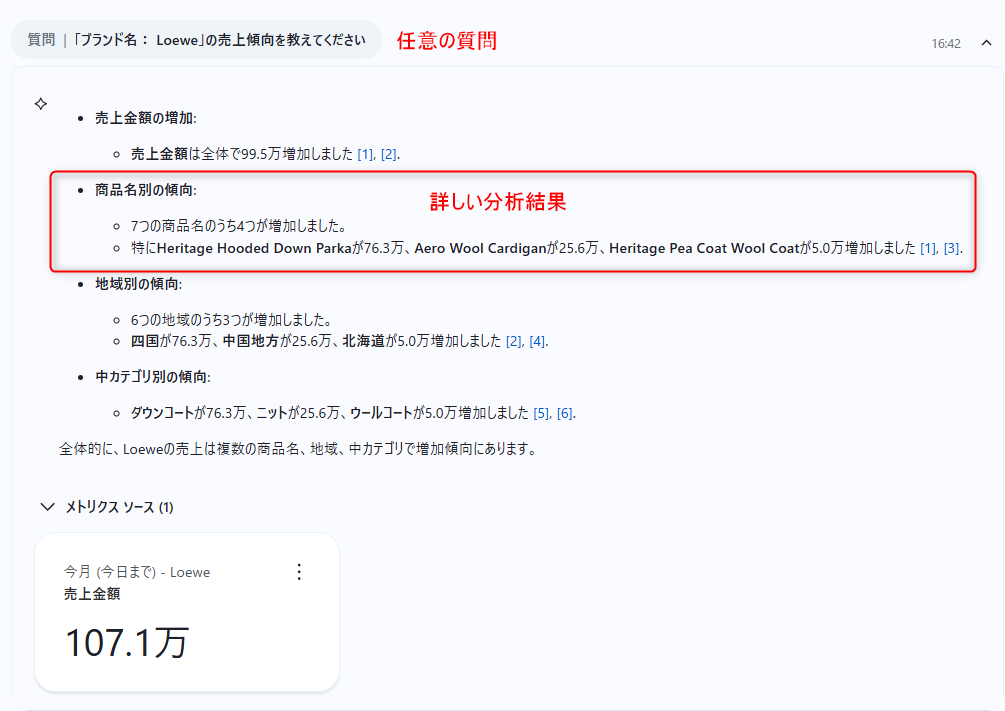Open the three-dot menu on the Loewe metric card
The image size is (1005, 711).
(299, 572)
